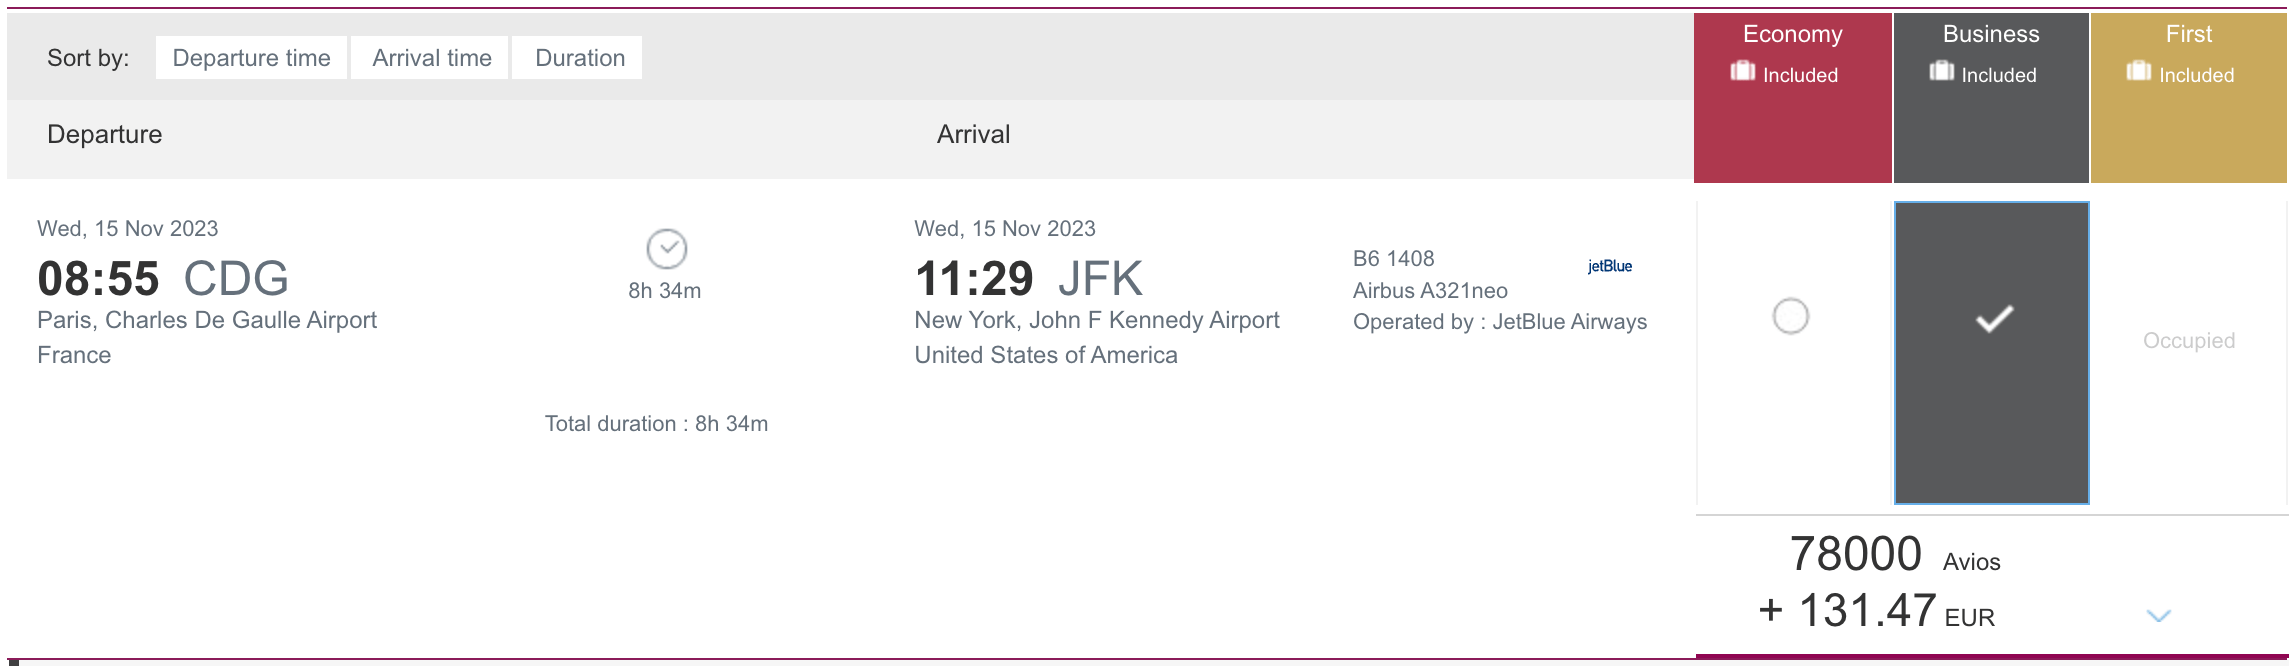
Task: Select the Business cabin header
Action: click(x=1990, y=34)
